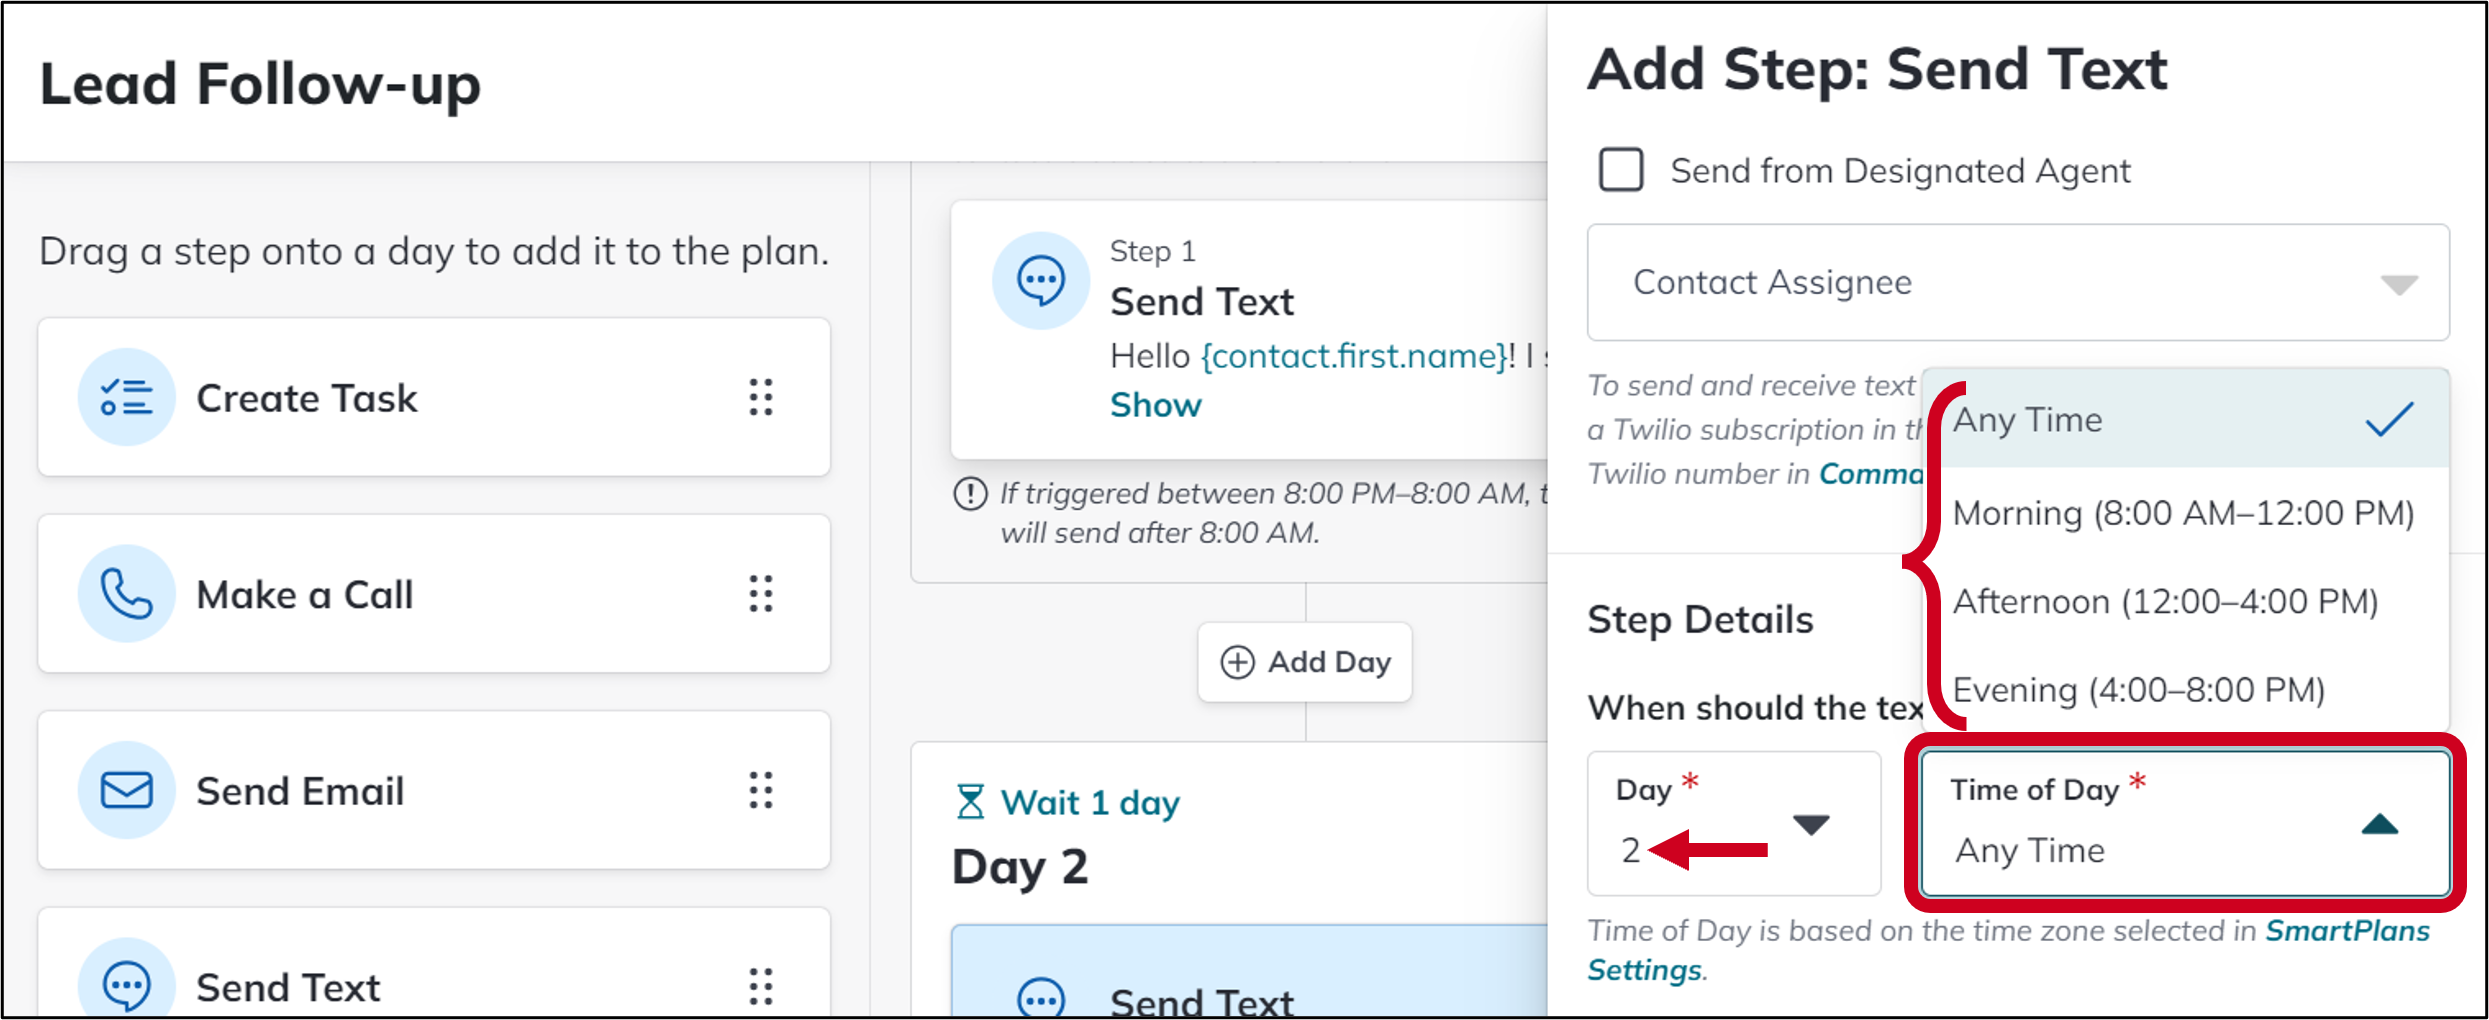Click the drag handle dots on Make a Call
The width and height of the screenshot is (2489, 1020).
coord(761,594)
